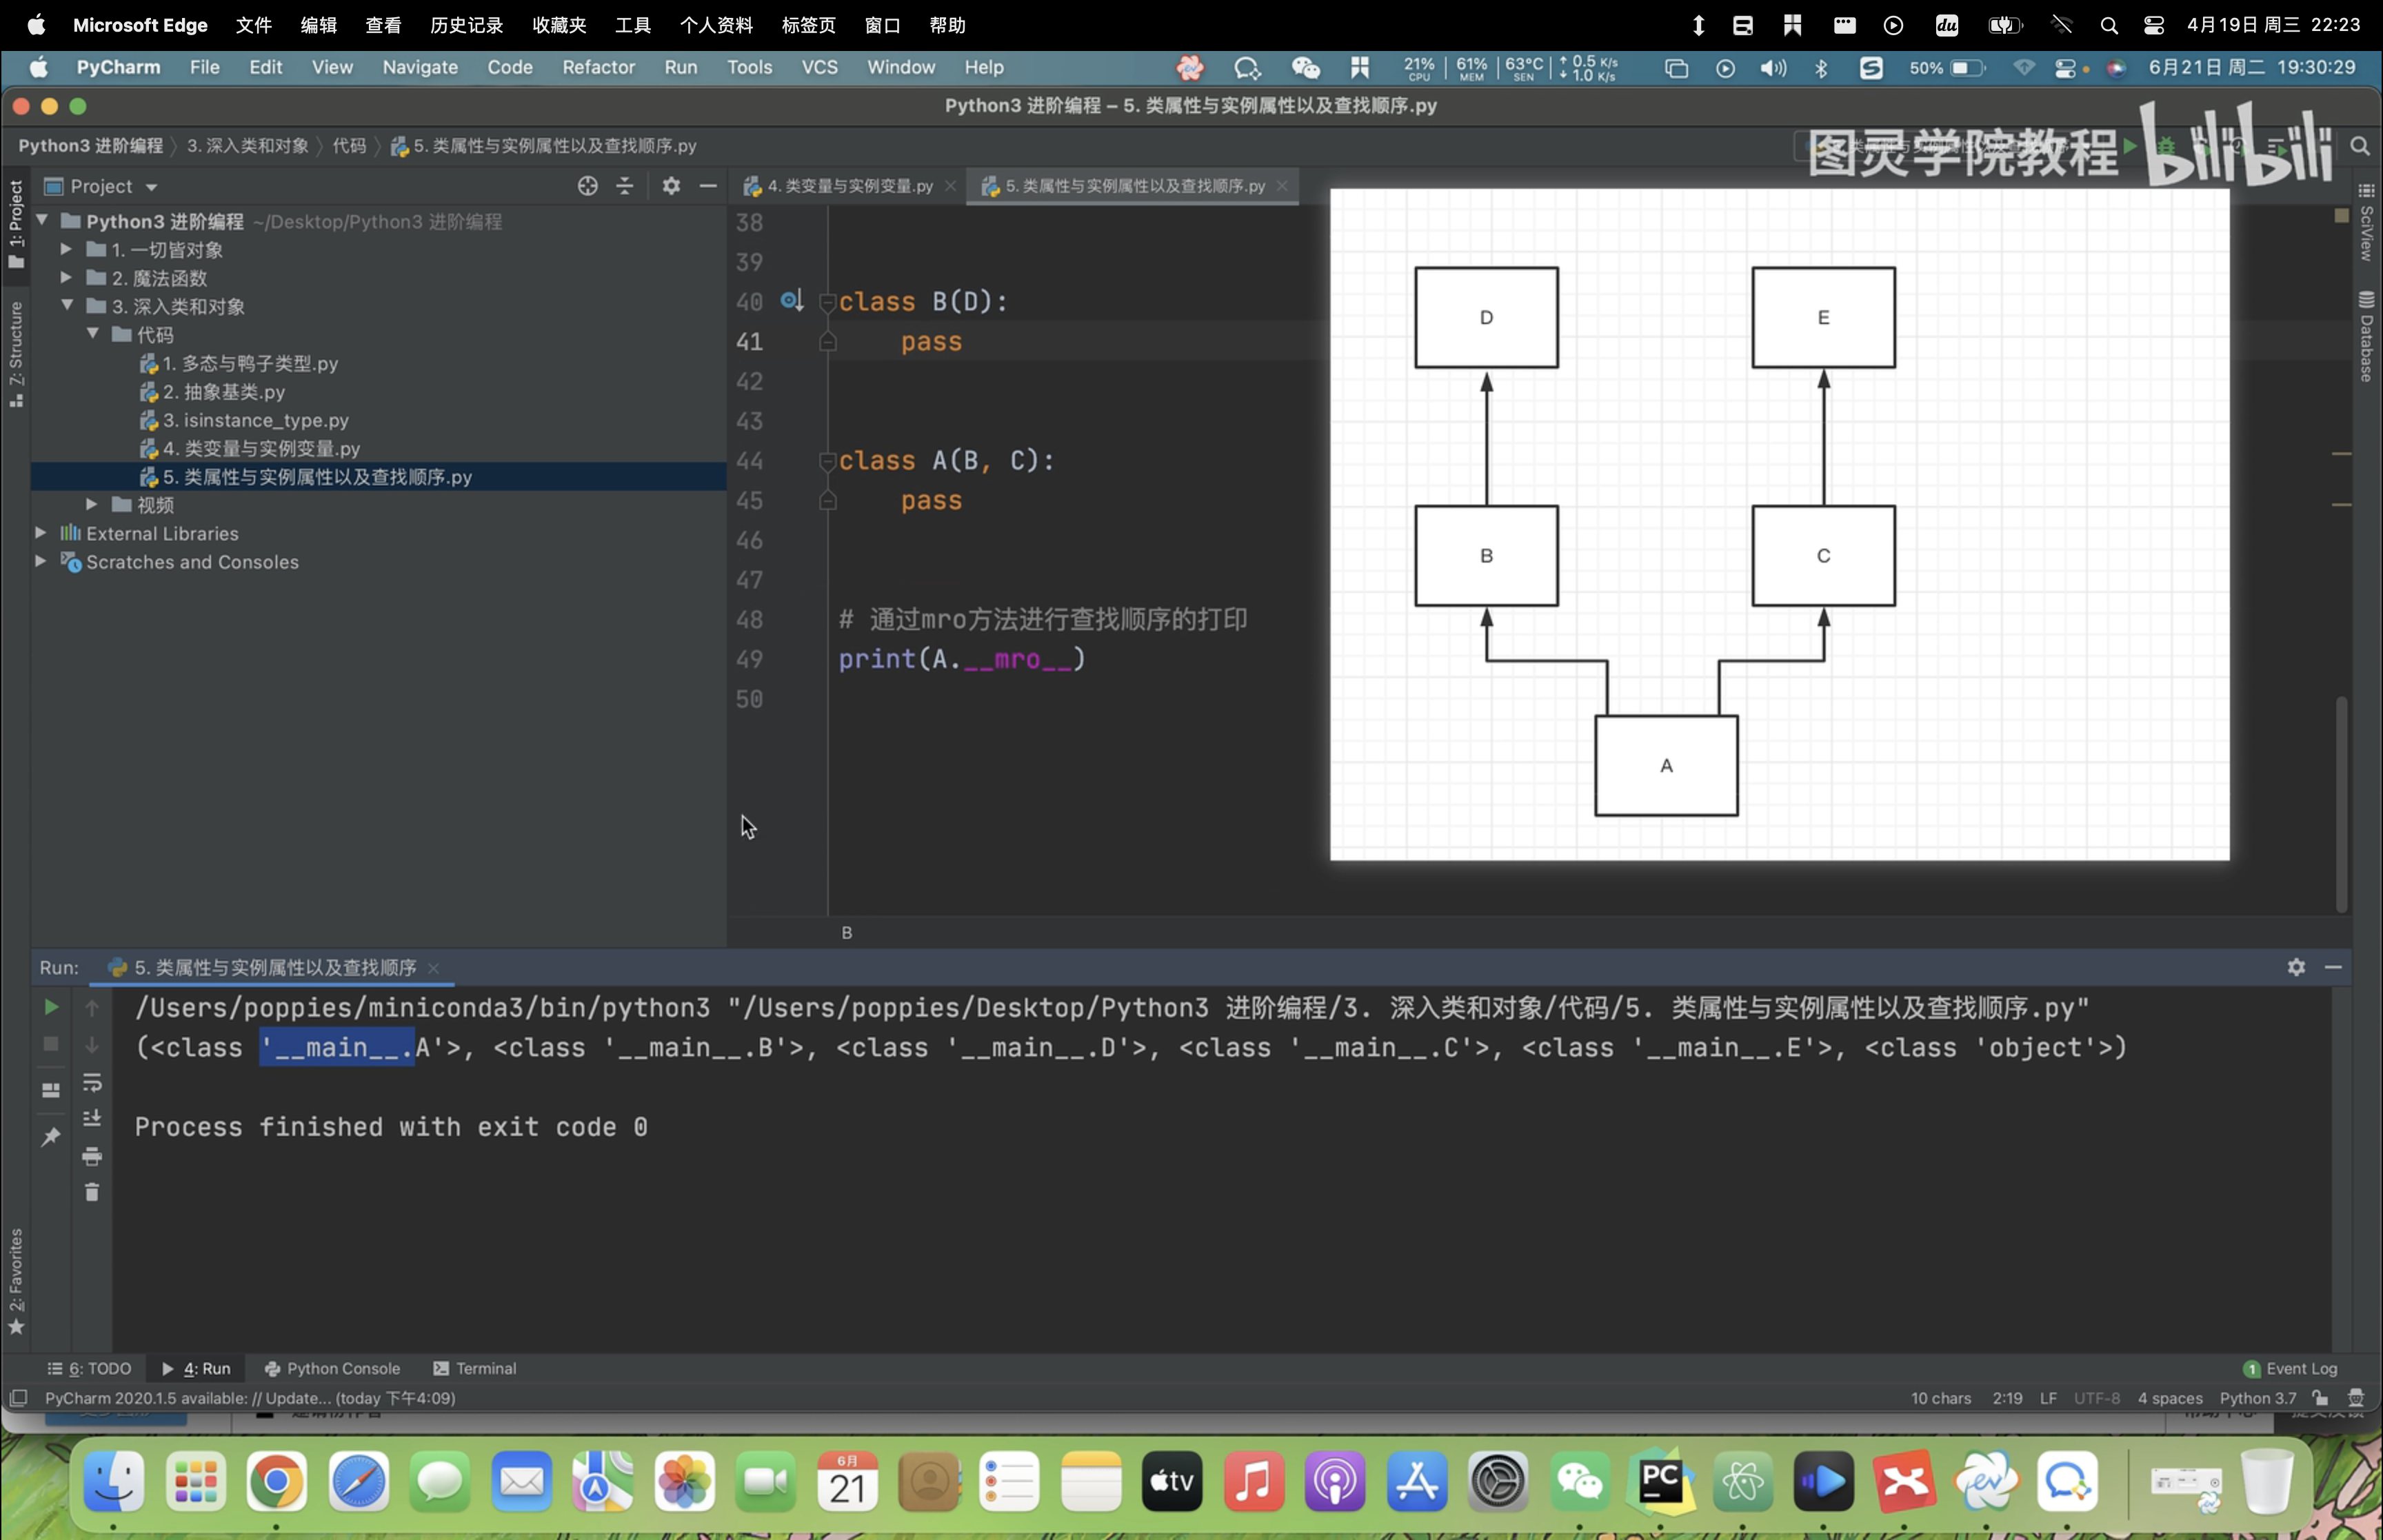Open Run panel settings gear
The image size is (2383, 1540).
click(x=2296, y=967)
